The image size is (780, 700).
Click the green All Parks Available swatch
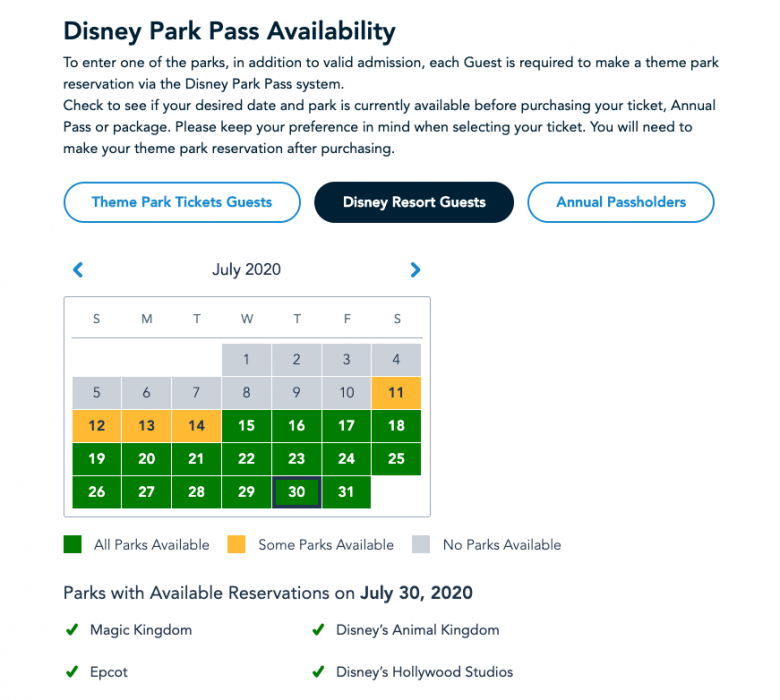click(73, 544)
